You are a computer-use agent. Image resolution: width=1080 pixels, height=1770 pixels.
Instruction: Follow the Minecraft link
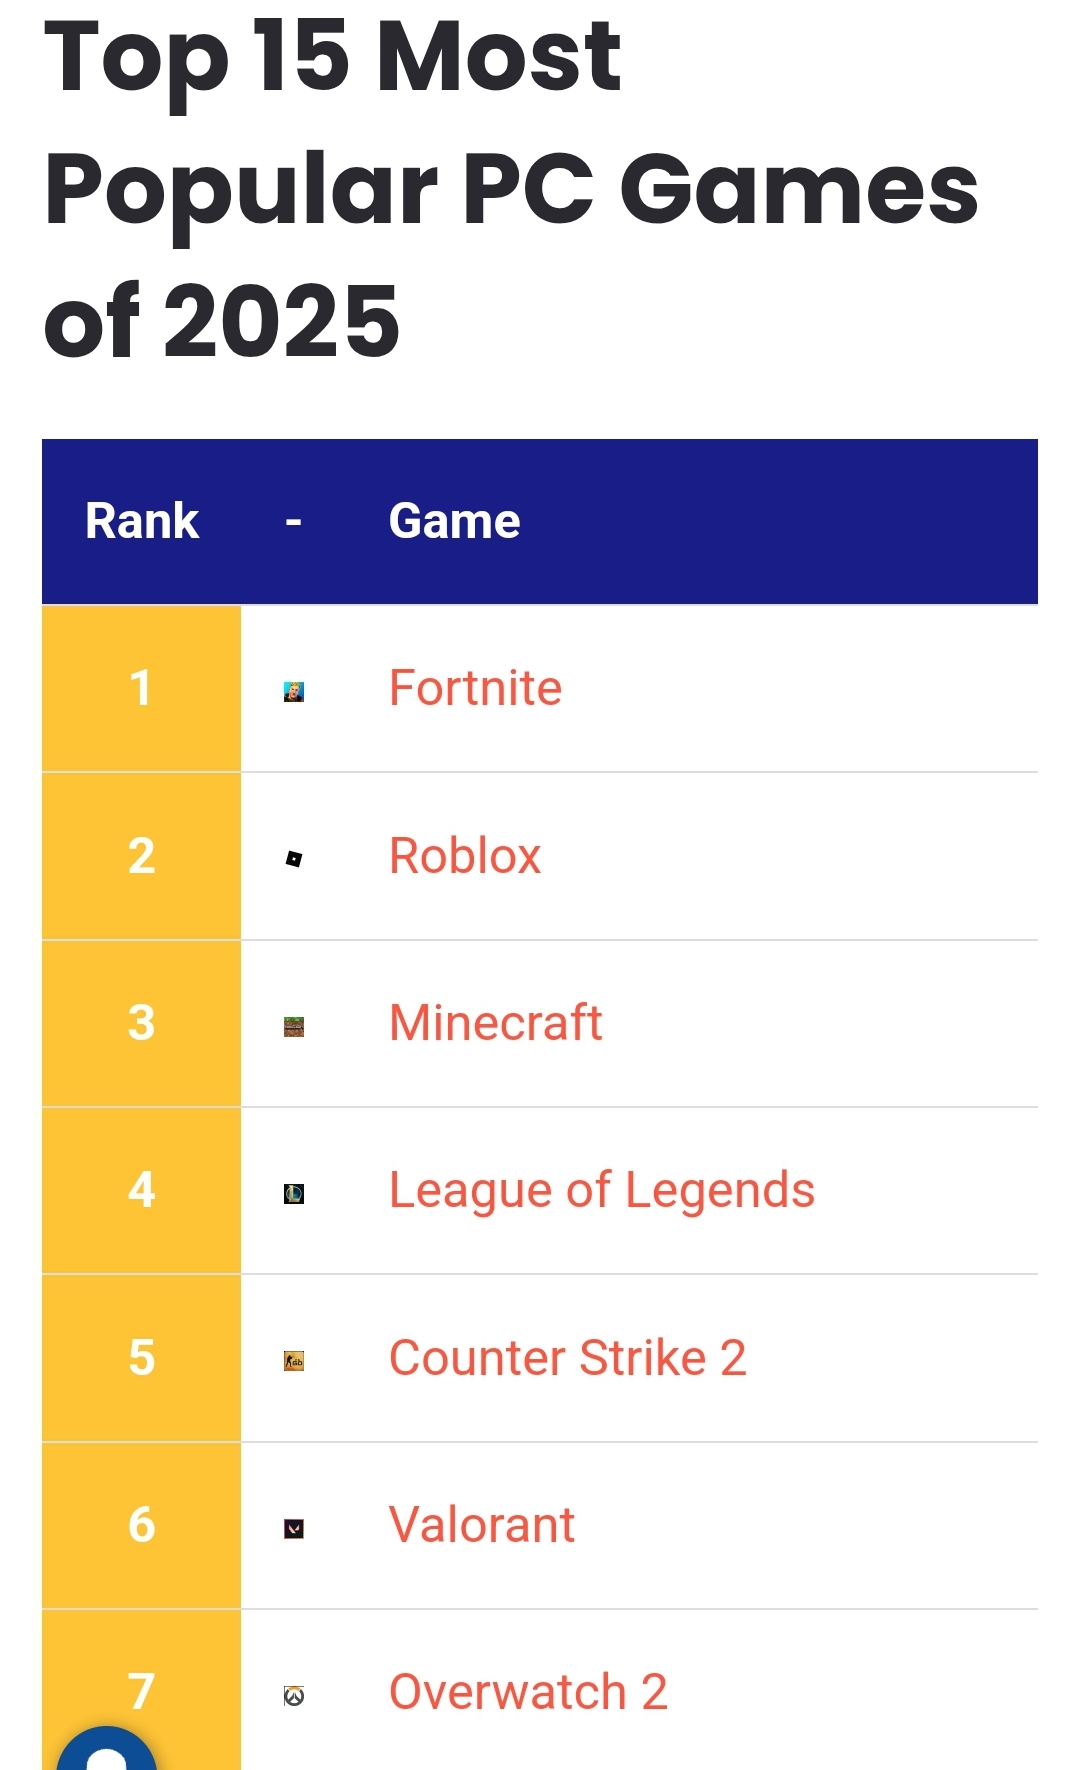(x=495, y=1023)
